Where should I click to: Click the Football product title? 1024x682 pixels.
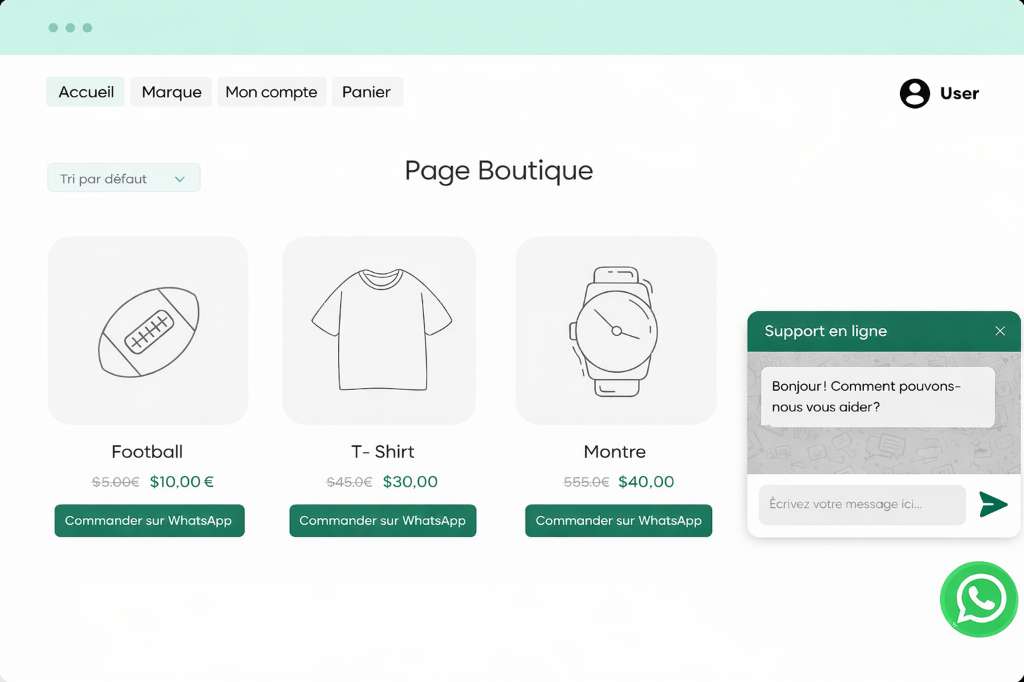(147, 451)
